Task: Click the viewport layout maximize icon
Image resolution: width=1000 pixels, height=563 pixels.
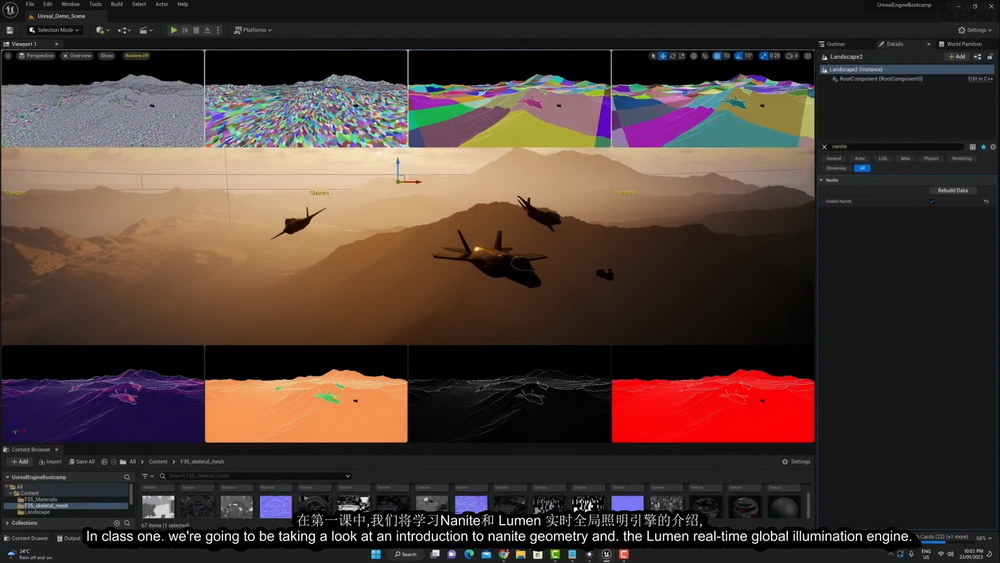Action: [x=807, y=56]
